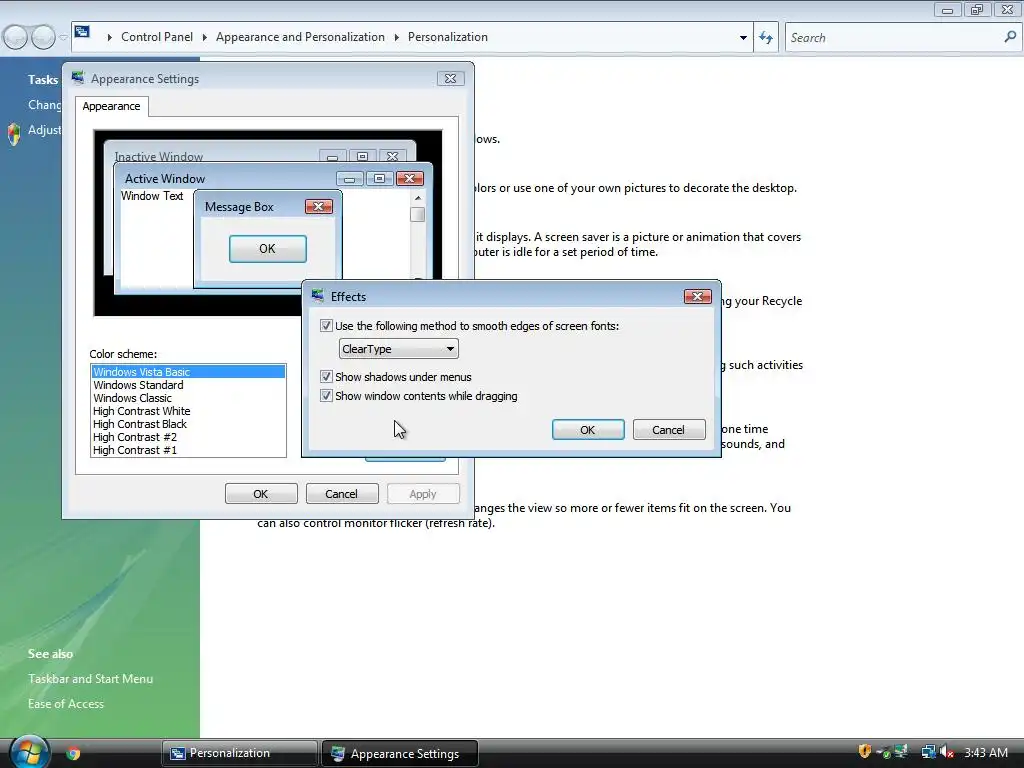Select High Contrast White scheme

pyautogui.click(x=188, y=411)
